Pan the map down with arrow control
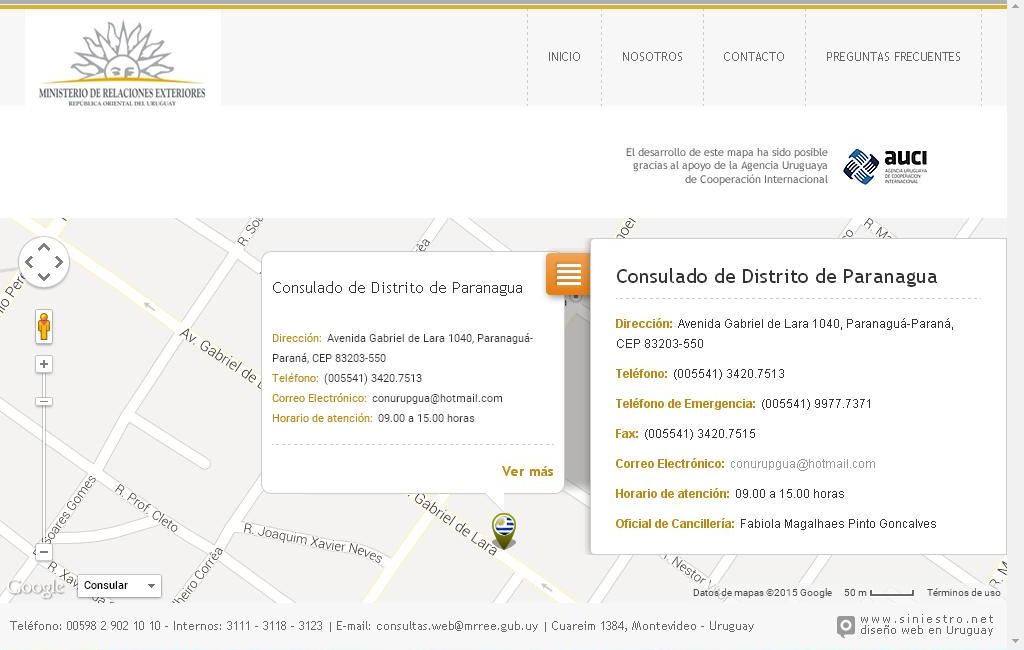The height and width of the screenshot is (650, 1024). (44, 277)
